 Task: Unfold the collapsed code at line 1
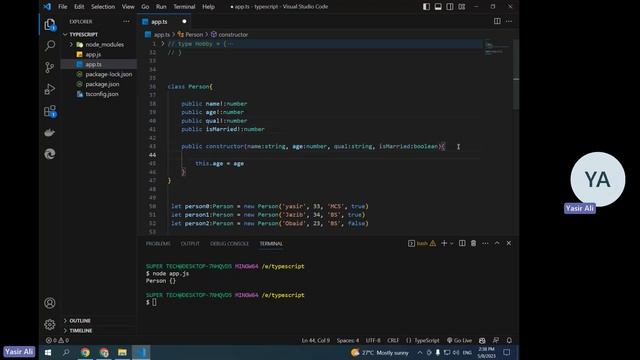(x=162, y=44)
